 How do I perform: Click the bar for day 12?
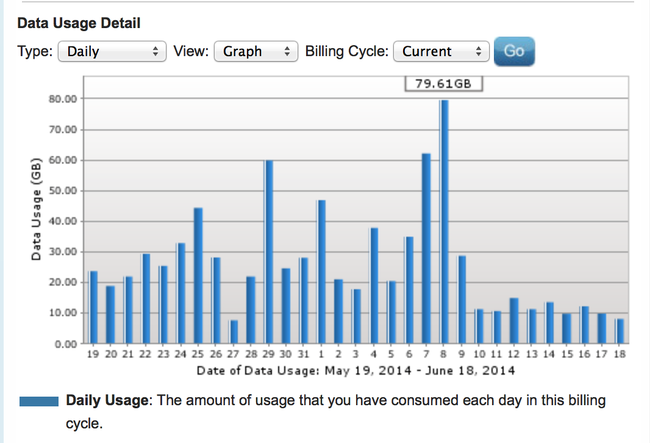click(514, 320)
